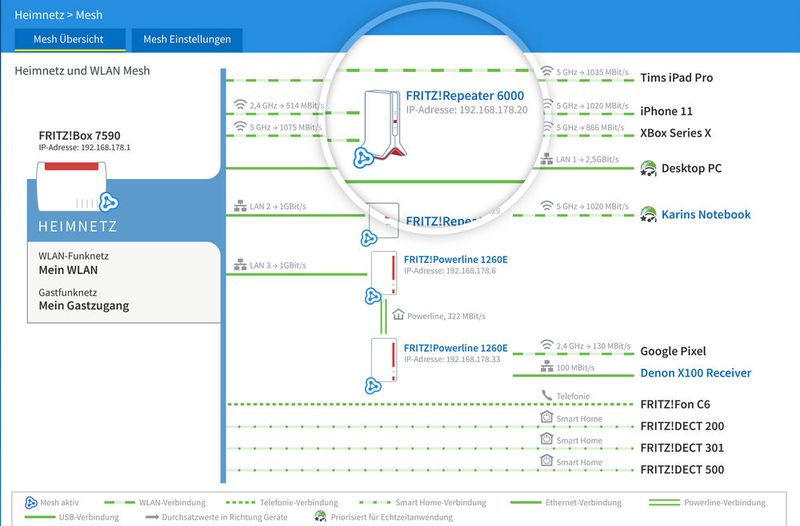800x526 pixels.
Task: Select the Tims iPad Pro device
Action: click(677, 78)
